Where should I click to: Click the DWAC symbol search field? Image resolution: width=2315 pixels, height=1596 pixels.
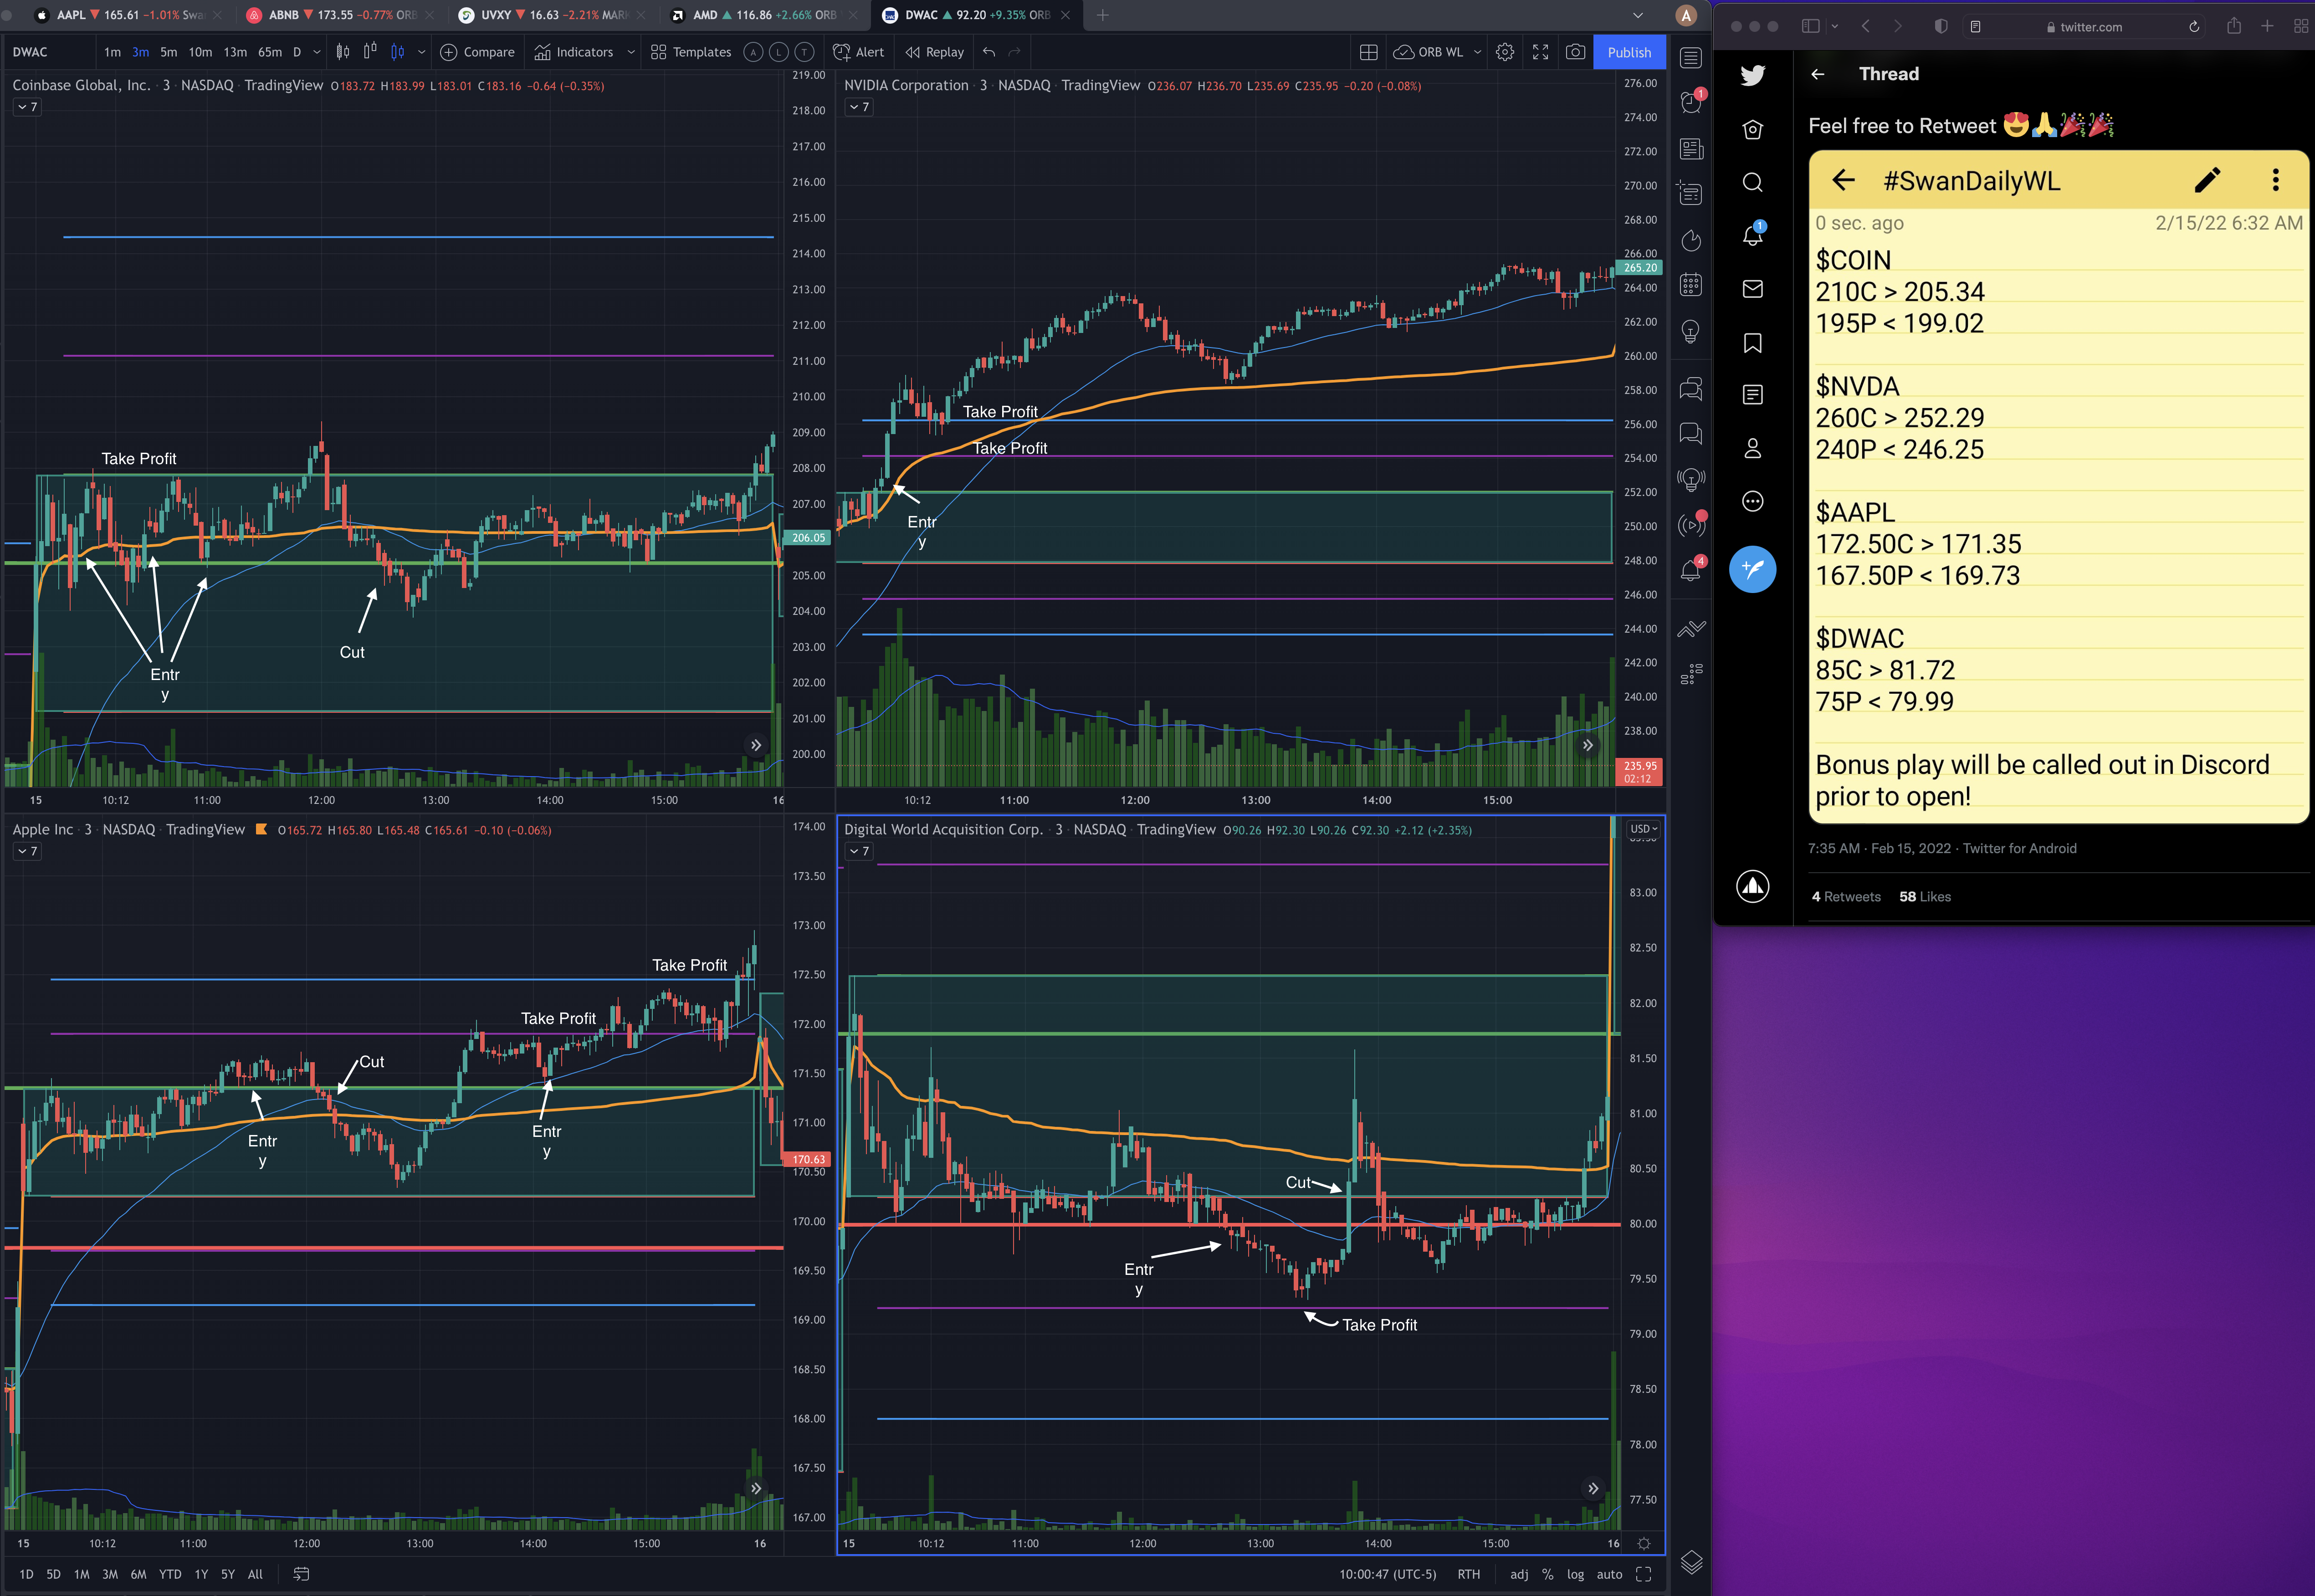tap(50, 52)
